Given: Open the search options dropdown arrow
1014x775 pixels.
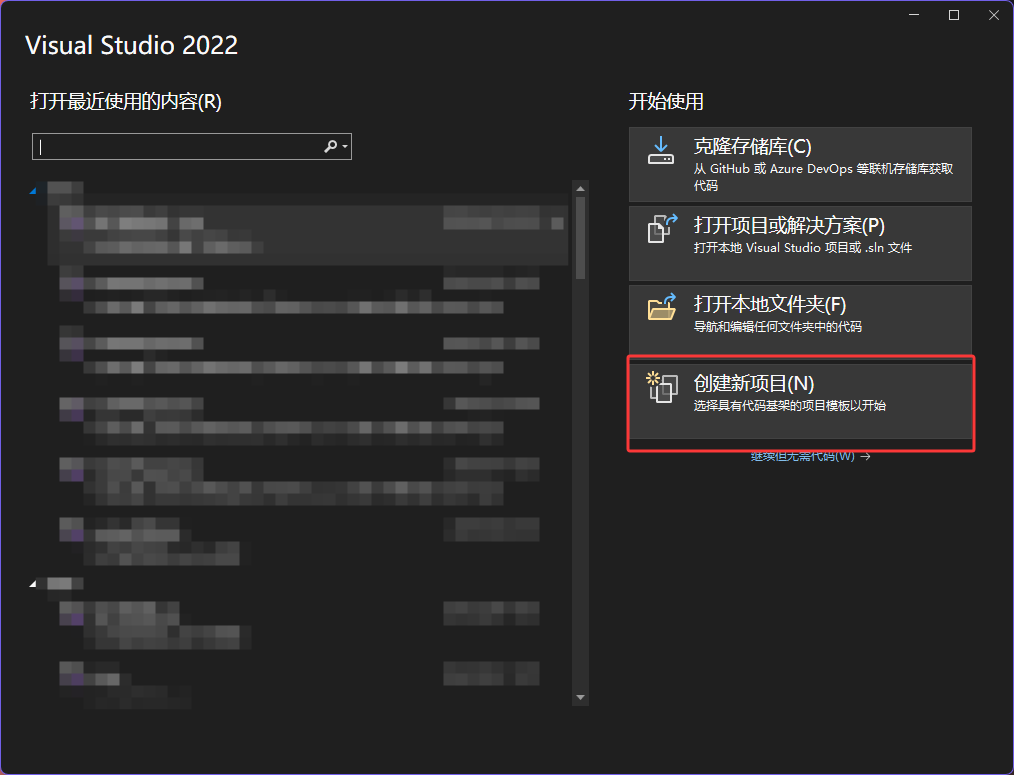Looking at the screenshot, I should (x=345, y=147).
